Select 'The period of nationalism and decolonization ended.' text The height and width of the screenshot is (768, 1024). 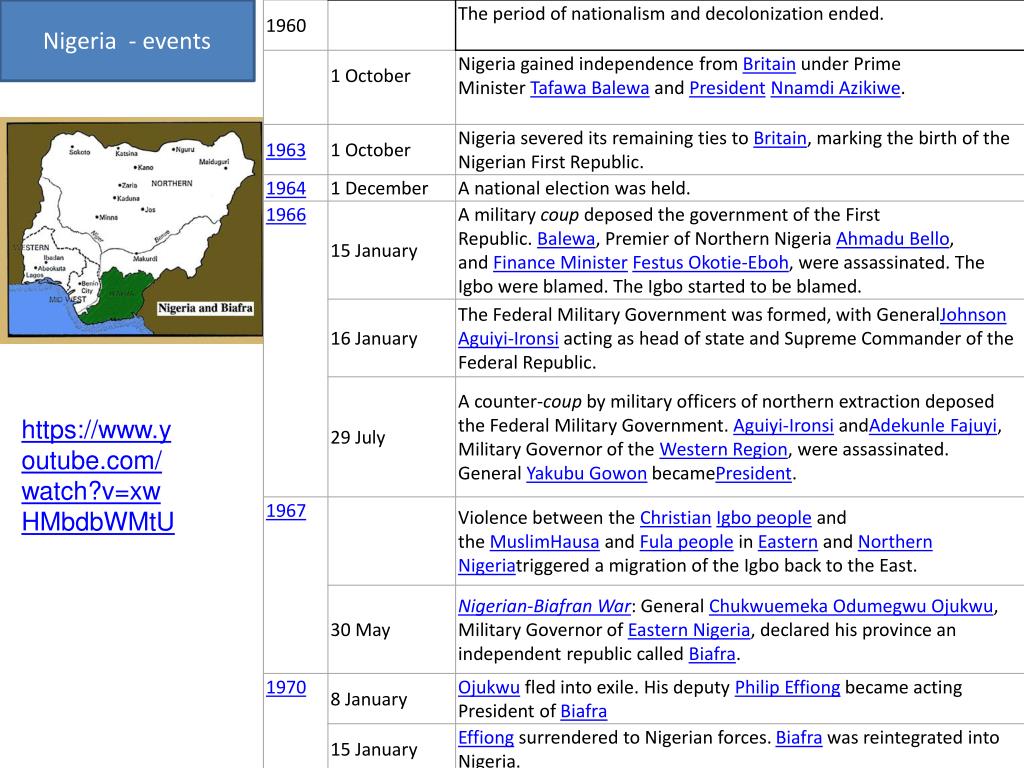coord(671,14)
